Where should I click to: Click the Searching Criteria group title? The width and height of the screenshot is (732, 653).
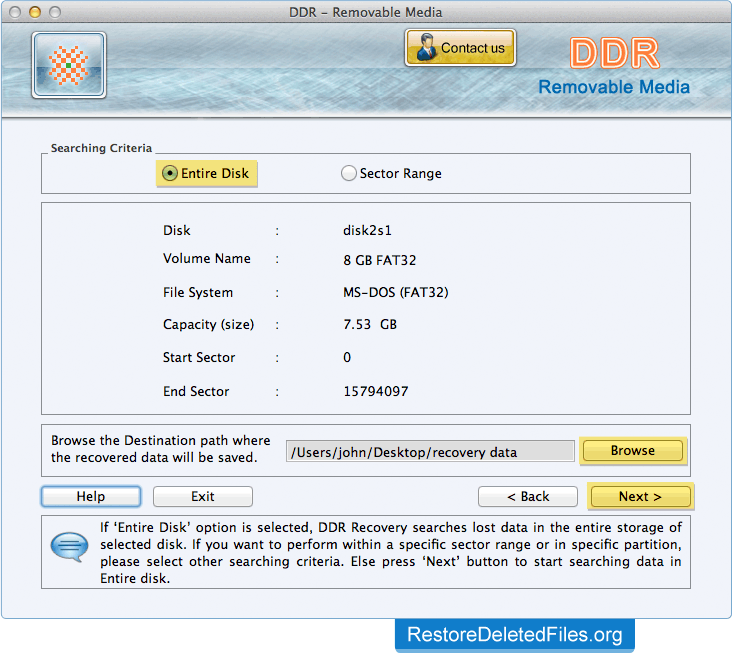[101, 148]
